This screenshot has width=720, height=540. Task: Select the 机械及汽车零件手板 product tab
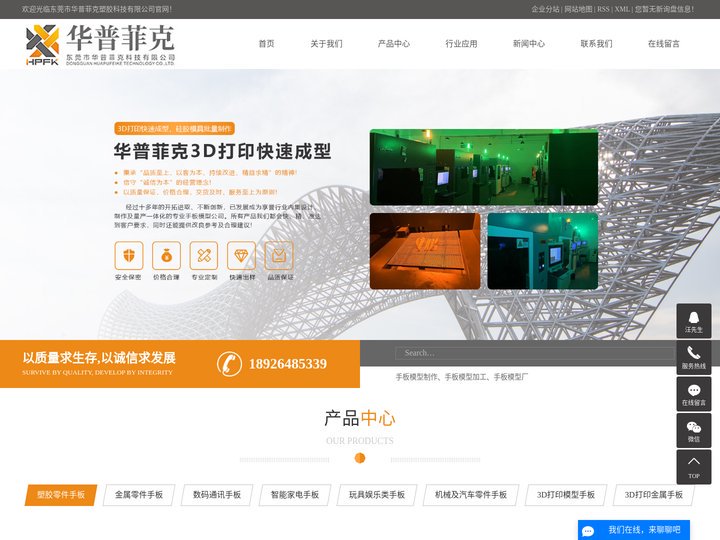click(x=471, y=495)
